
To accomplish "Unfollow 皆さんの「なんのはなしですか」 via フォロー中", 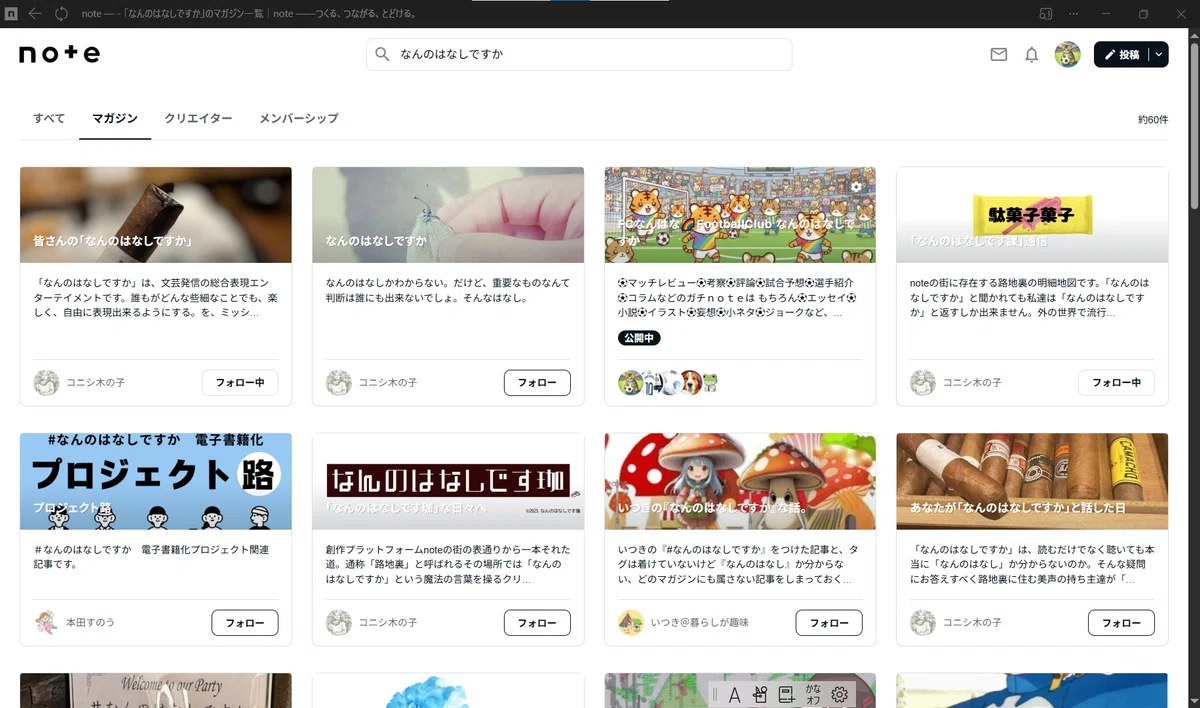I will tap(240, 382).
